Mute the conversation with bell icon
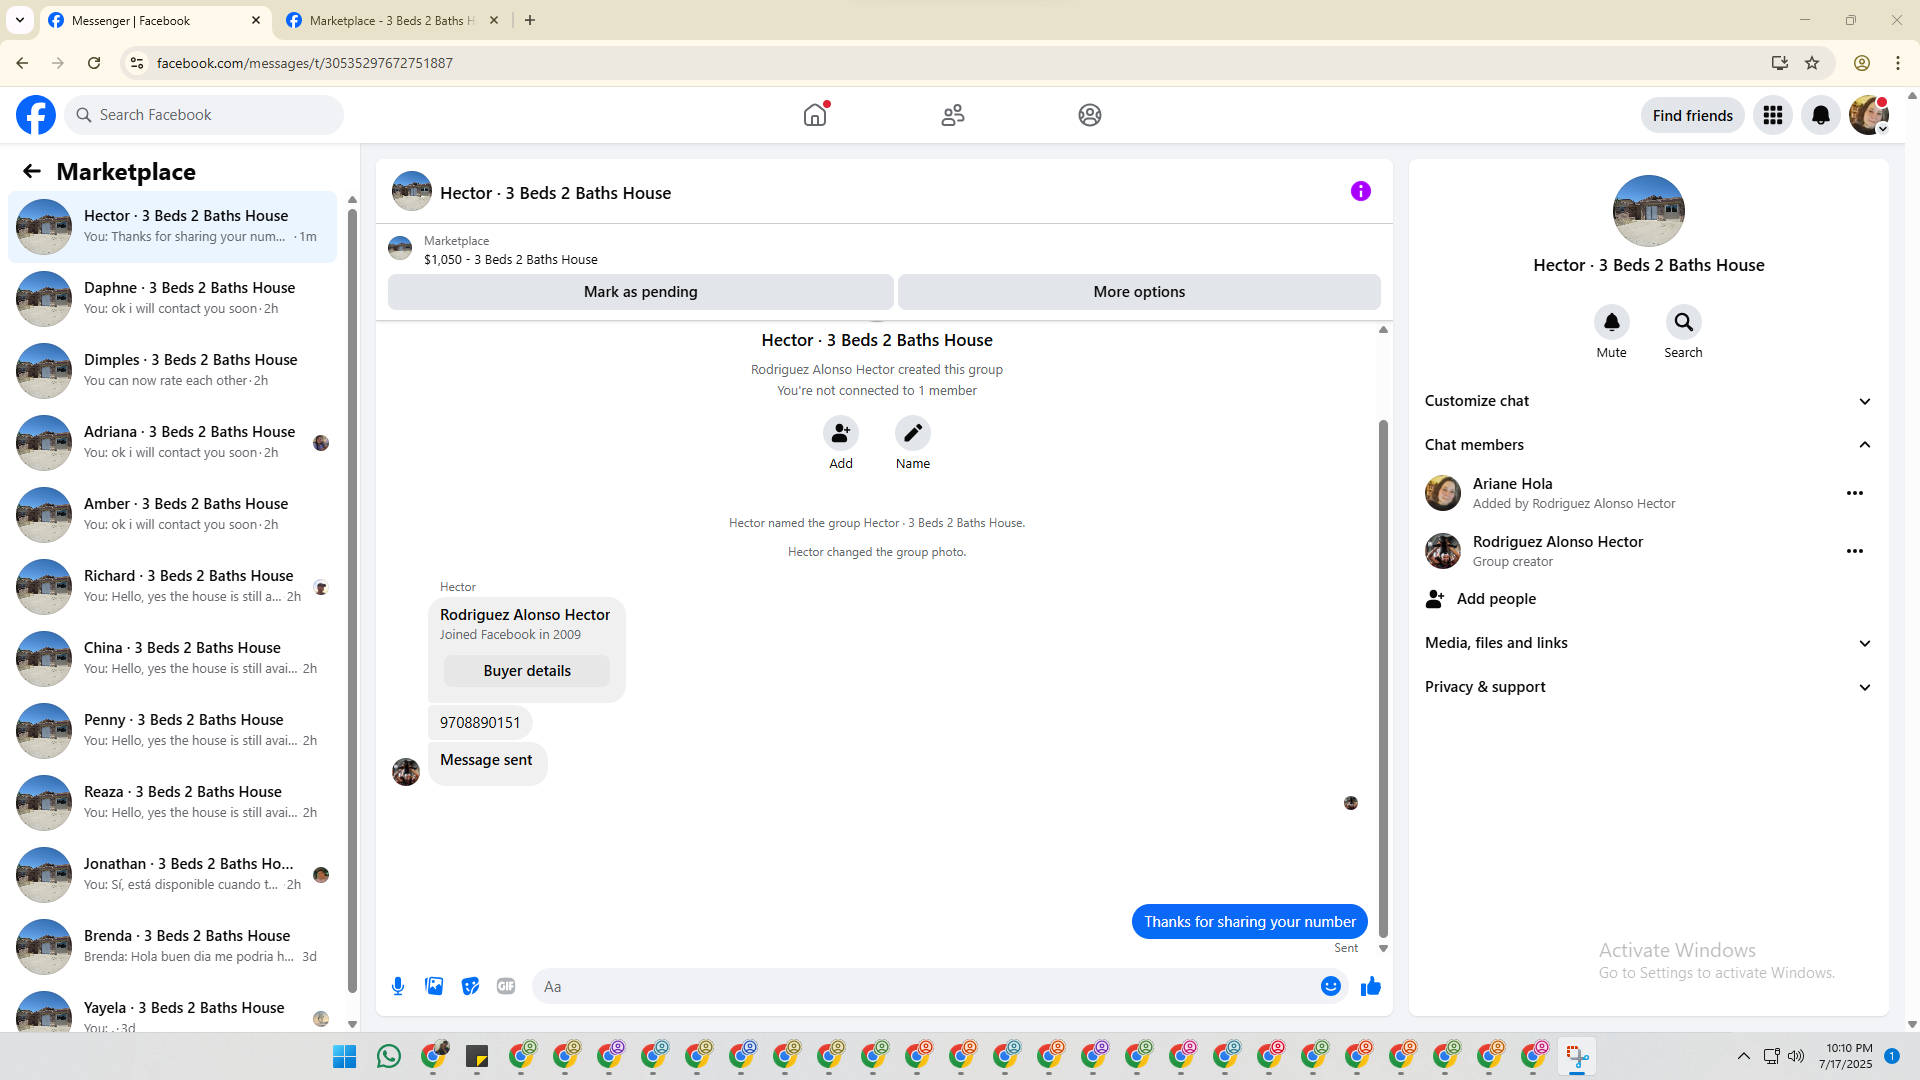This screenshot has height=1080, width=1920. pyautogui.click(x=1612, y=322)
